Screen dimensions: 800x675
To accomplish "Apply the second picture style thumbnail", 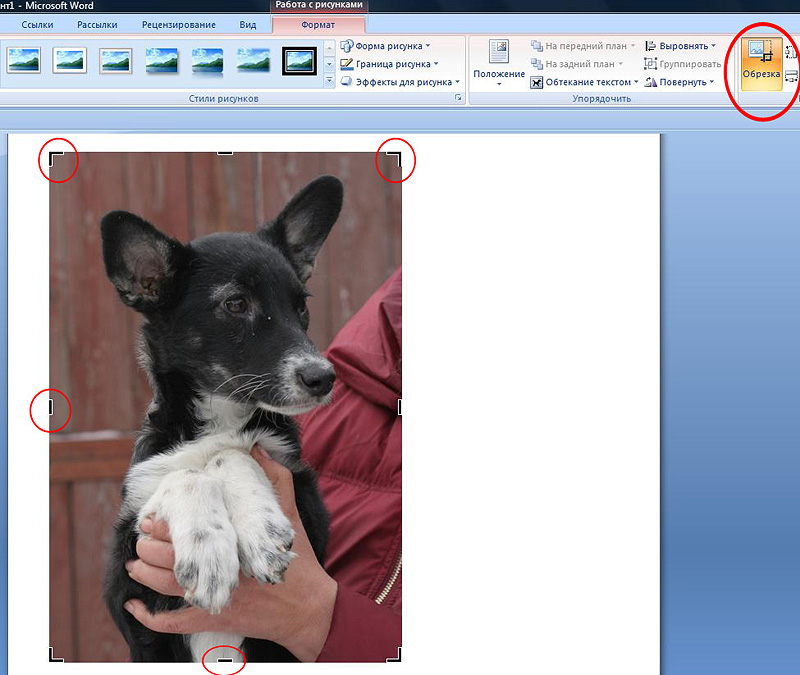I will [x=69, y=60].
